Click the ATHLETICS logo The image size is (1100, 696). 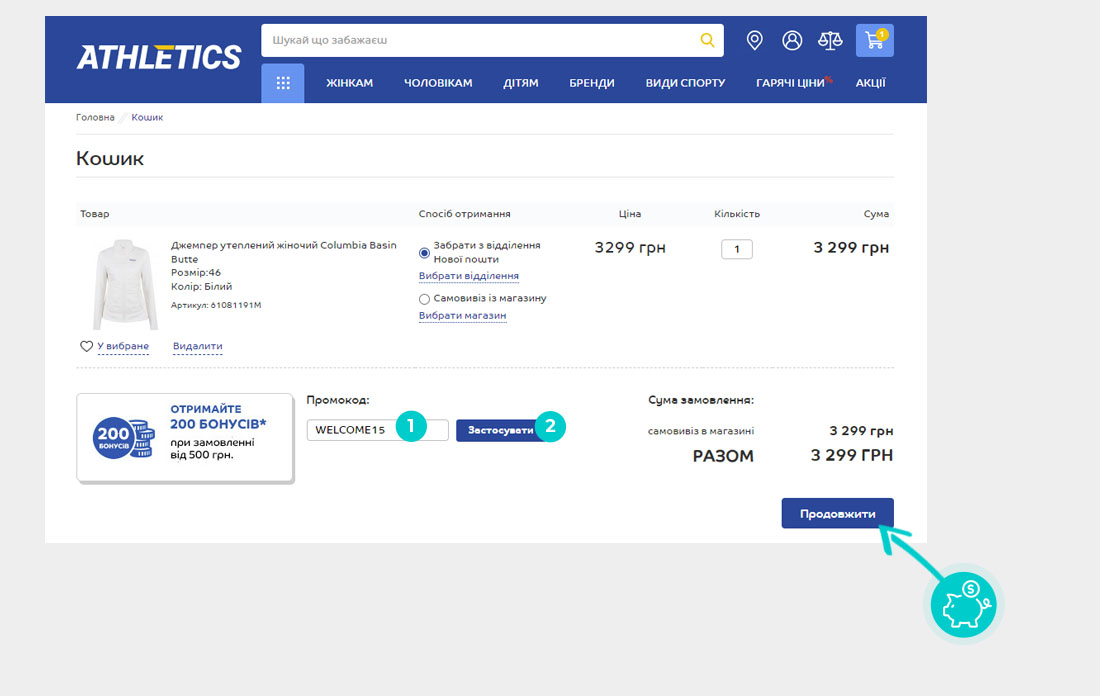[159, 57]
